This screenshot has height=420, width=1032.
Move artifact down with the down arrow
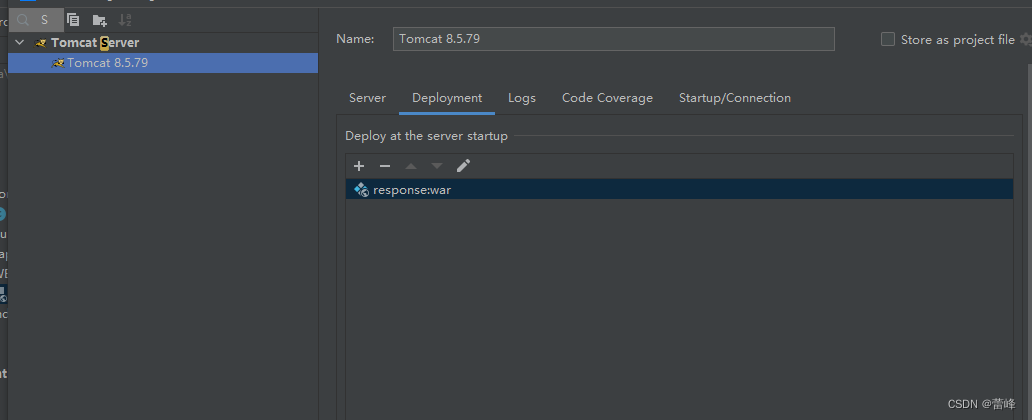pyautogui.click(x=437, y=166)
